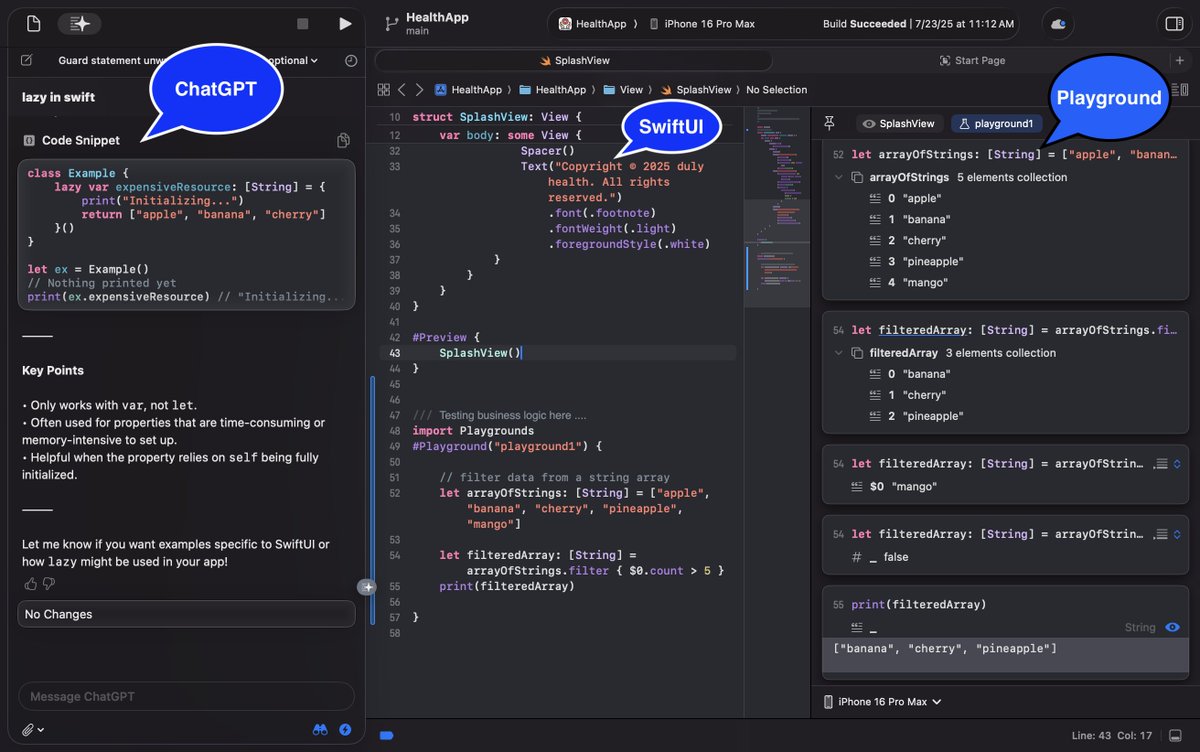Viewport: 1200px width, 752px height.
Task: Click the No Changes button
Action: [x=186, y=614]
